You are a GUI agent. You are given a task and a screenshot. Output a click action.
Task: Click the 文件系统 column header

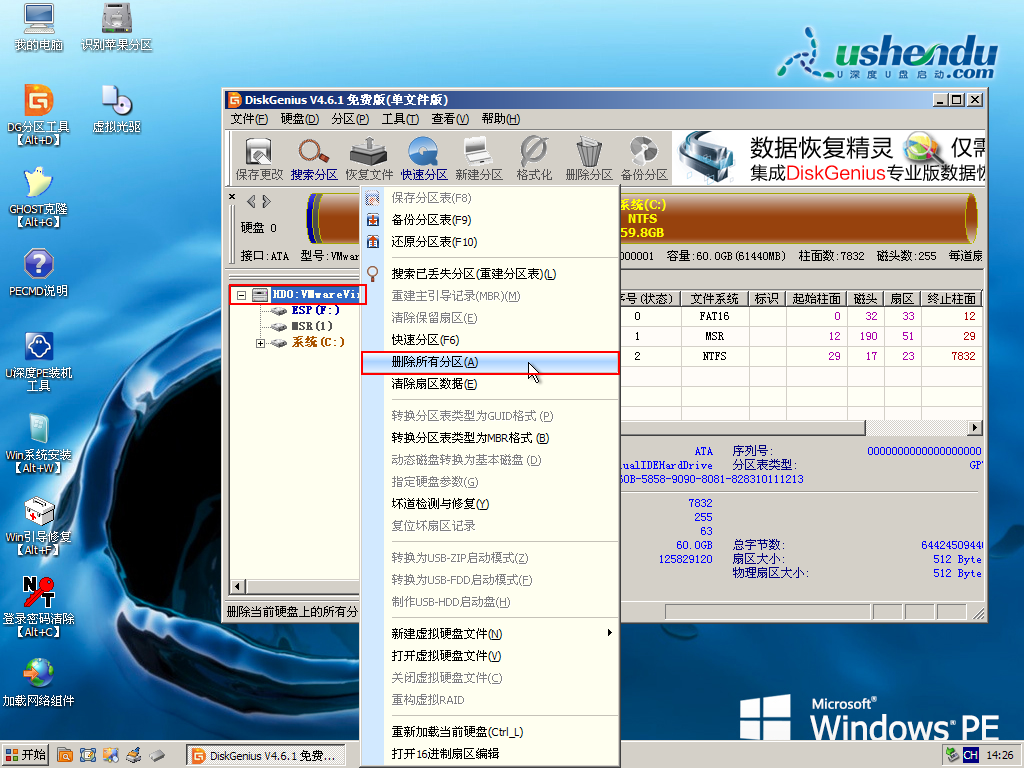[x=714, y=299]
